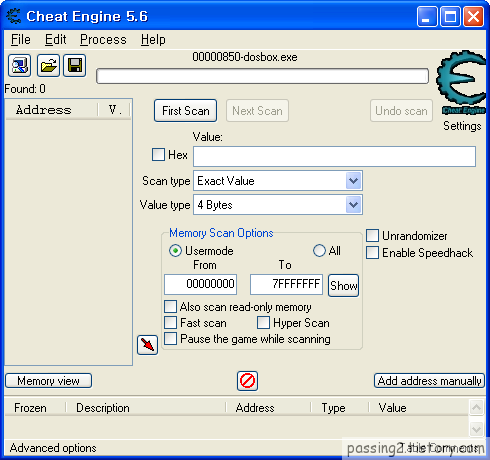Viewport: 490px width, 460px height.
Task: Click the Value input field
Action: 334,156
